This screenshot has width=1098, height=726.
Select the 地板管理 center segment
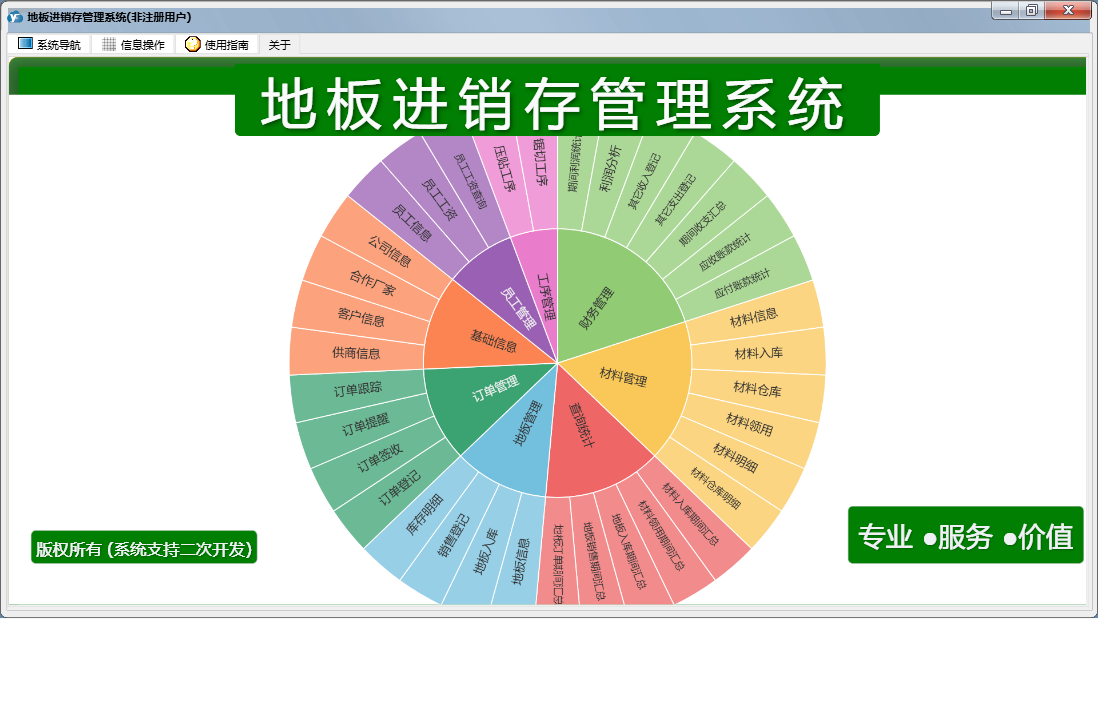click(527, 423)
